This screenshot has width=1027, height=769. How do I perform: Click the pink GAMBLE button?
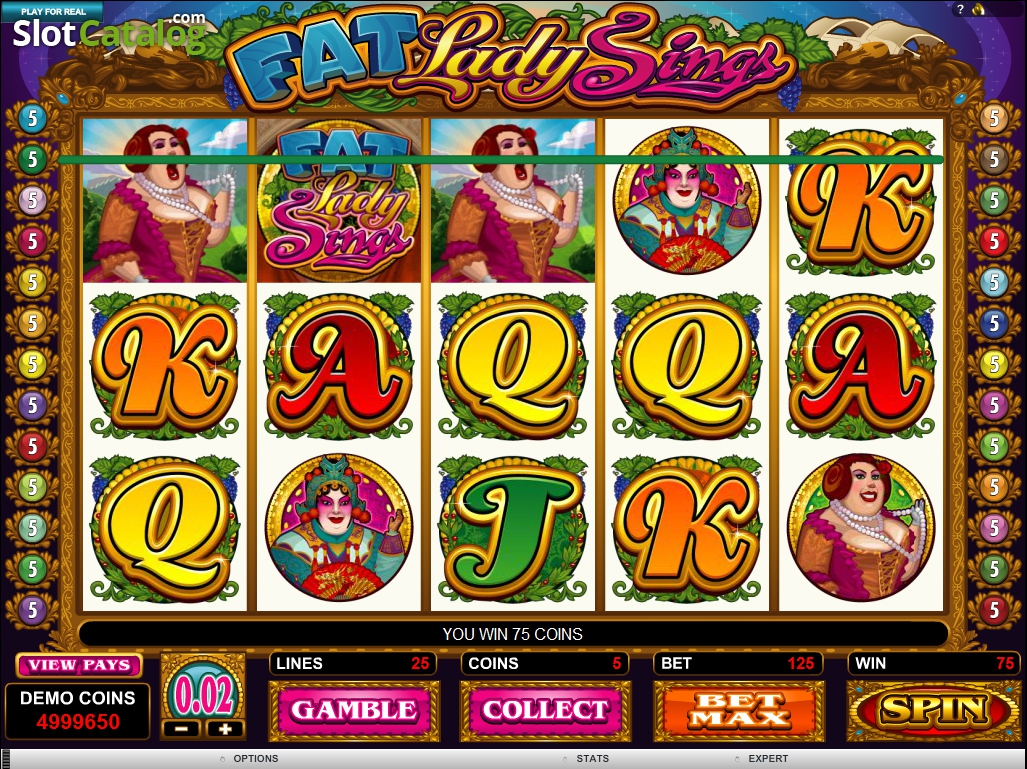(x=354, y=711)
